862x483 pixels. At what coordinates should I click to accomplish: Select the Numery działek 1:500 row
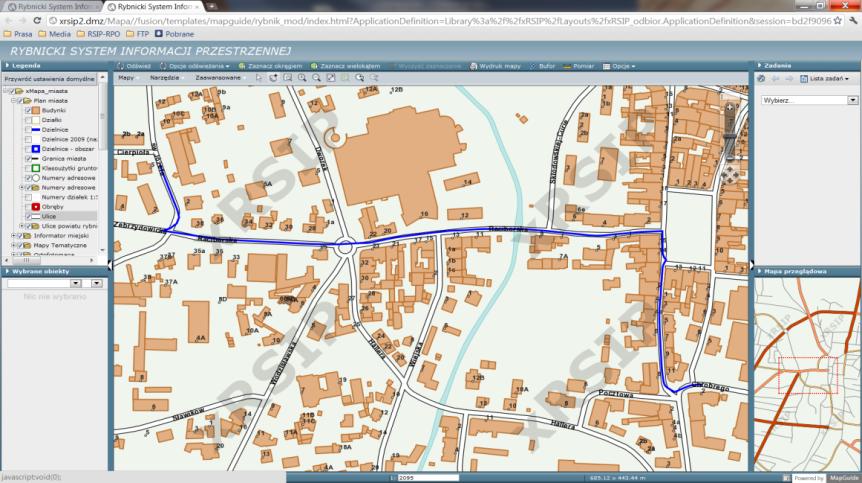(x=61, y=197)
